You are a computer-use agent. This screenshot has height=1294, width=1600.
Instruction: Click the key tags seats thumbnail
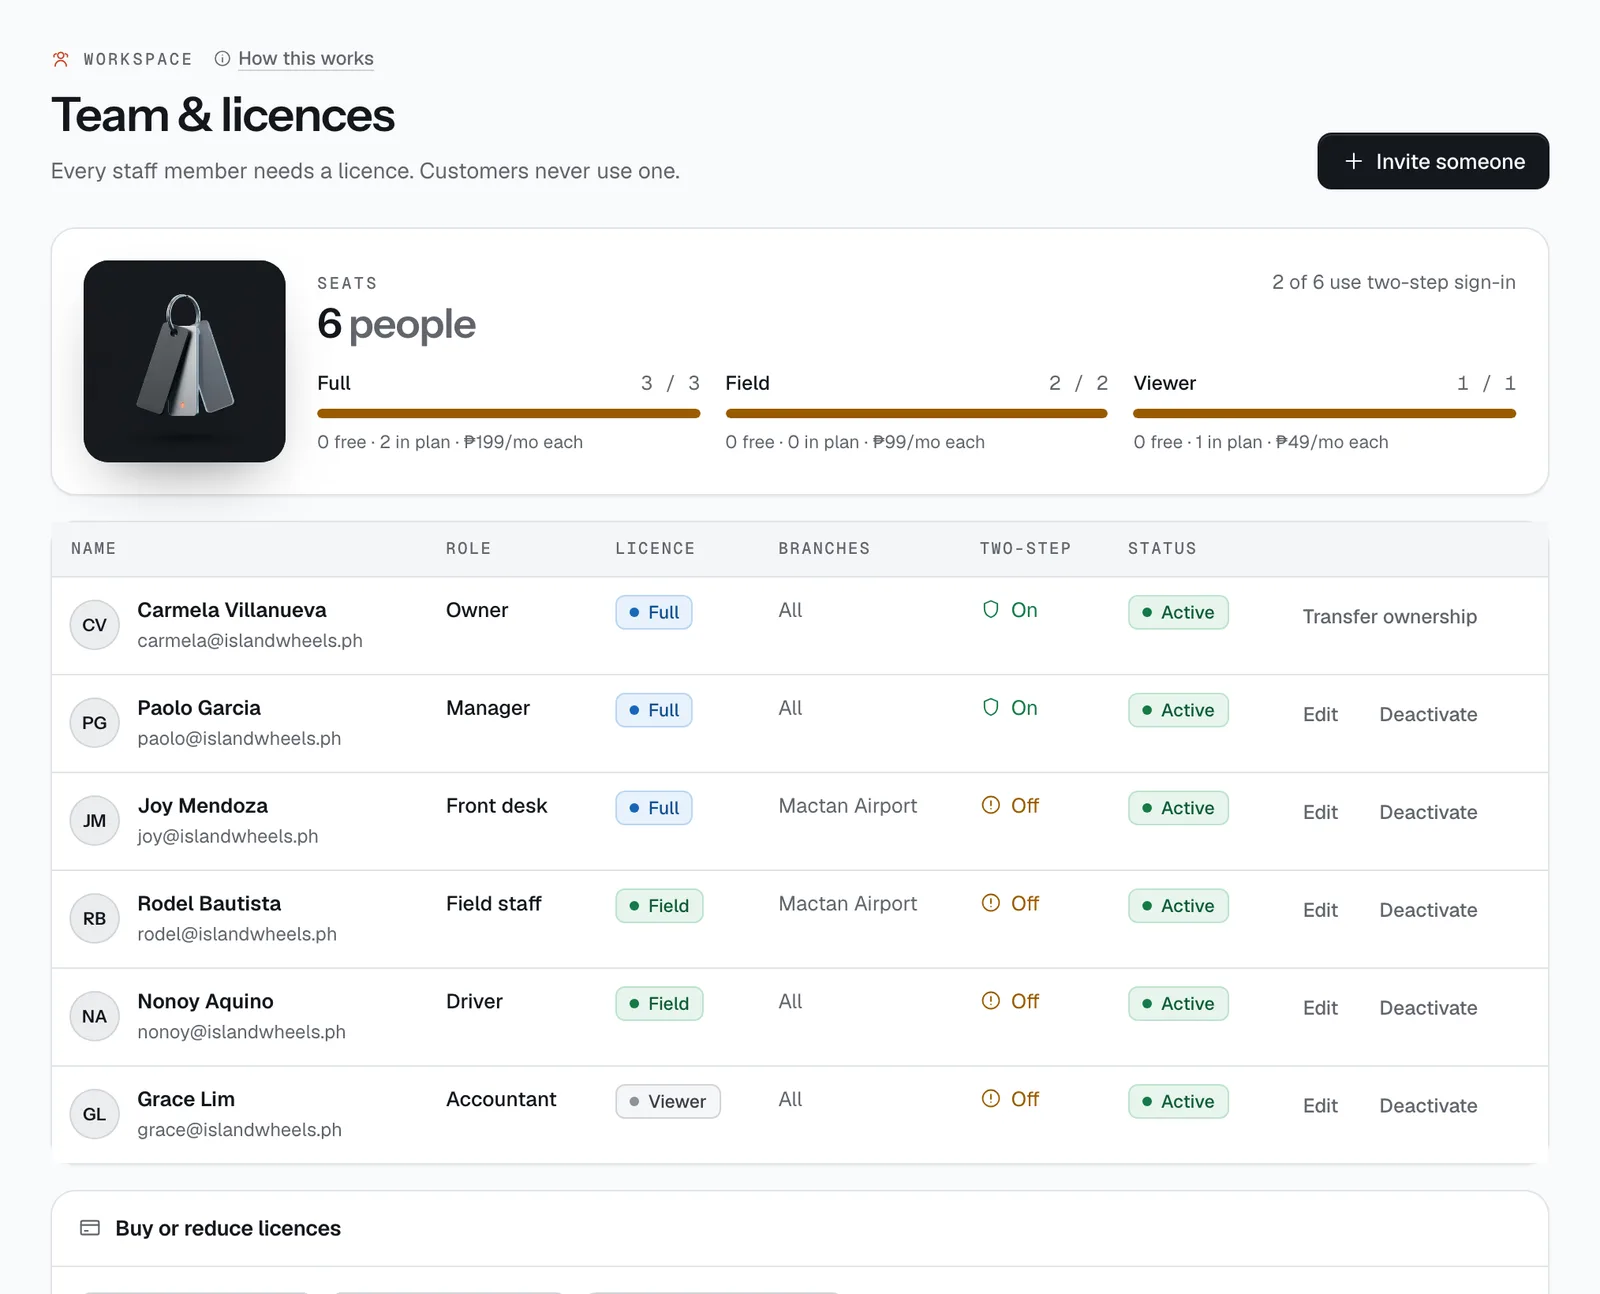pos(185,361)
